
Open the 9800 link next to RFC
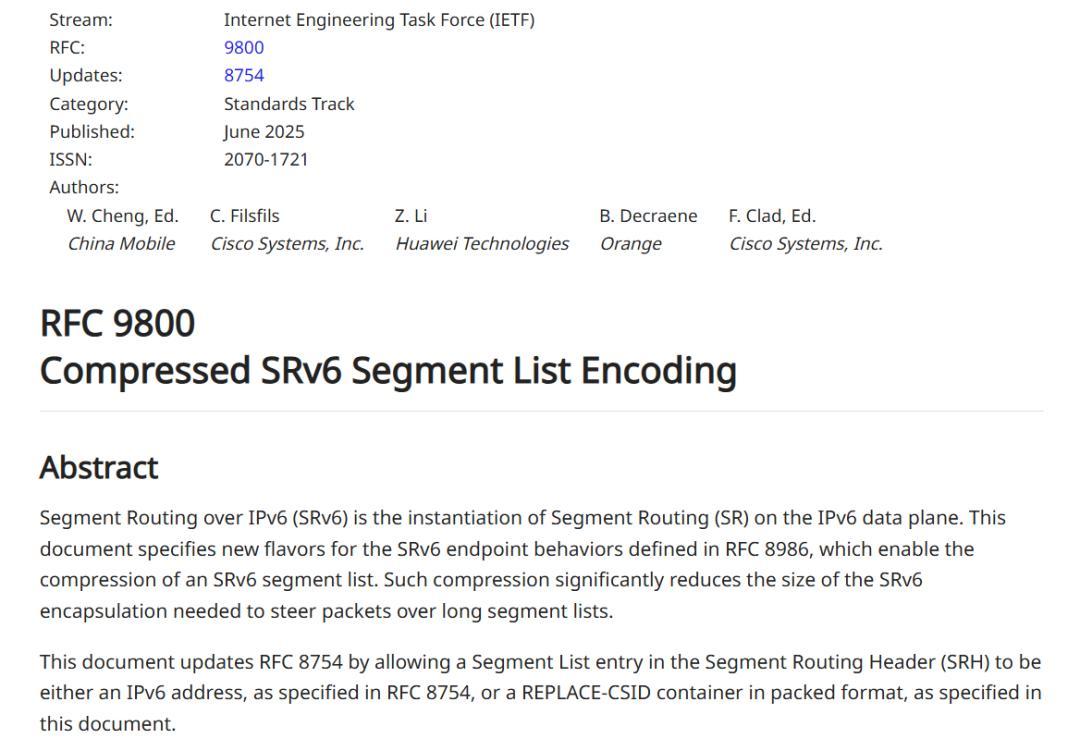coord(244,47)
